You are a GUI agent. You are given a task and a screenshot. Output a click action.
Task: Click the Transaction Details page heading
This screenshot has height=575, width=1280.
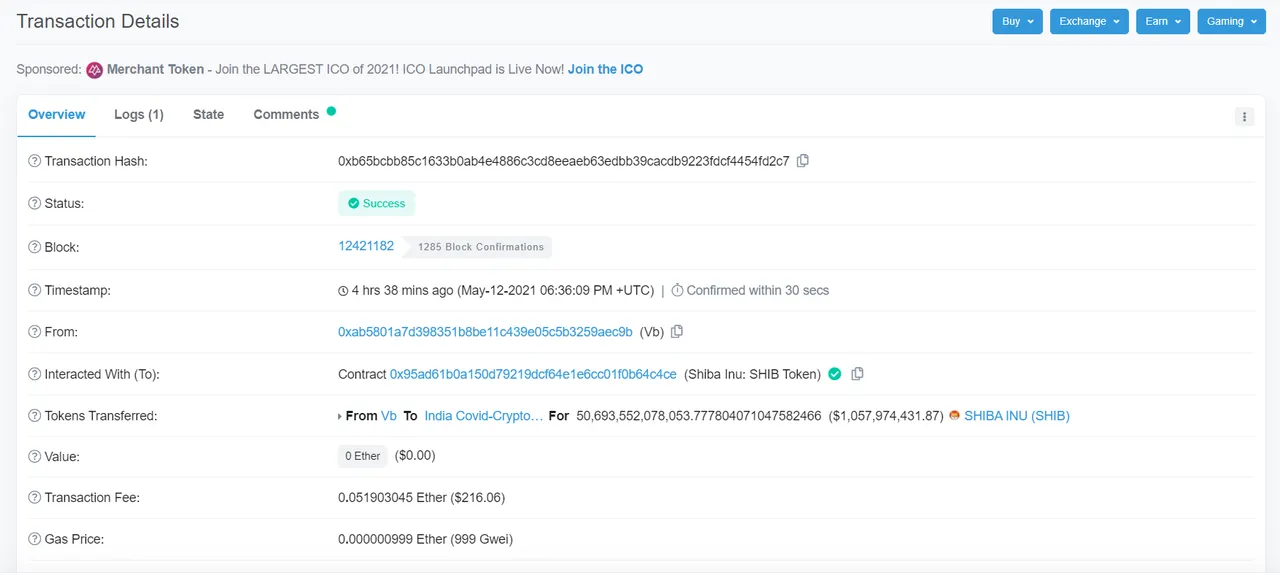(98, 21)
